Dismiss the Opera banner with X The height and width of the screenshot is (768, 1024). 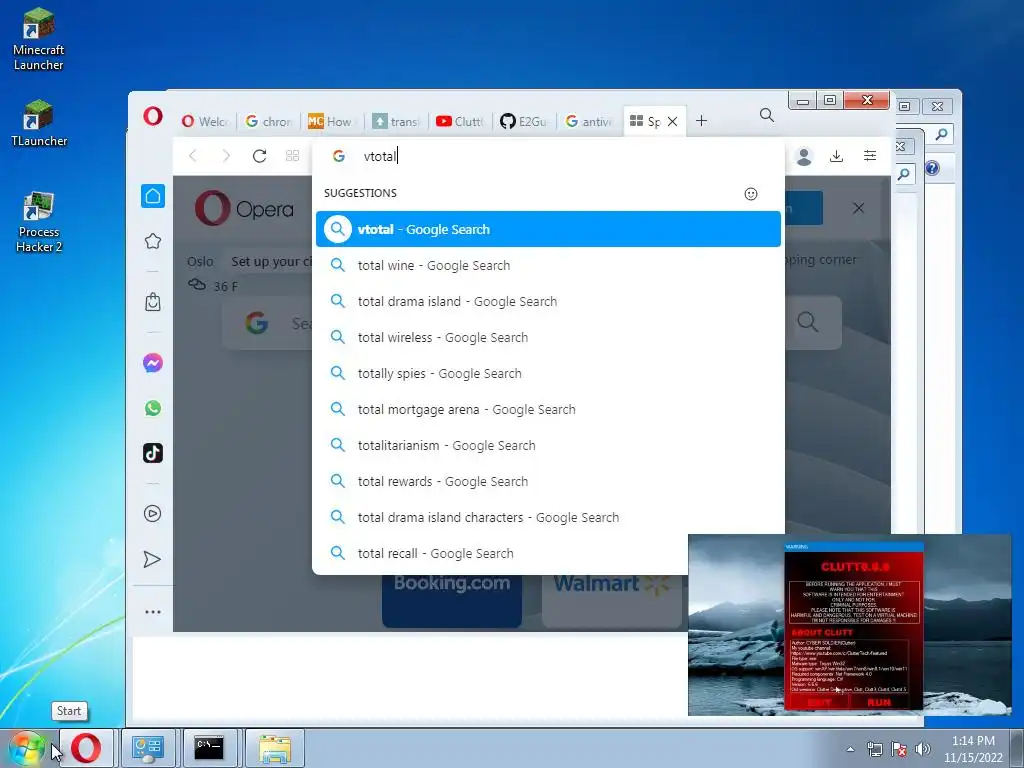click(859, 208)
